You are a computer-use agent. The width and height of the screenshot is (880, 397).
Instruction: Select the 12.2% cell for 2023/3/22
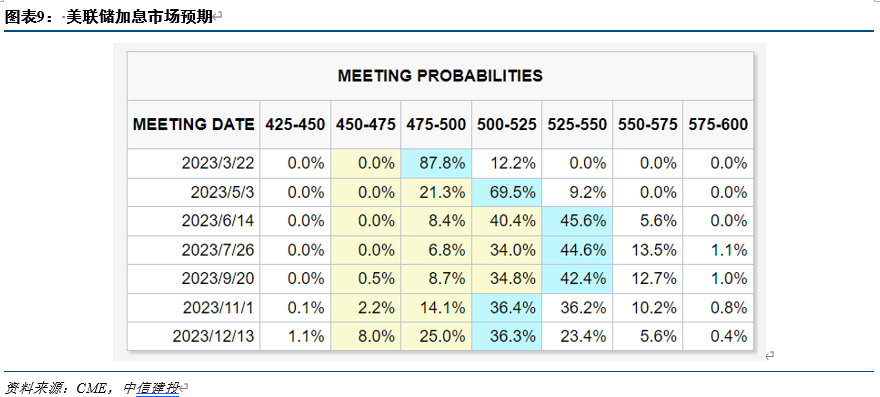pyautogui.click(x=507, y=163)
